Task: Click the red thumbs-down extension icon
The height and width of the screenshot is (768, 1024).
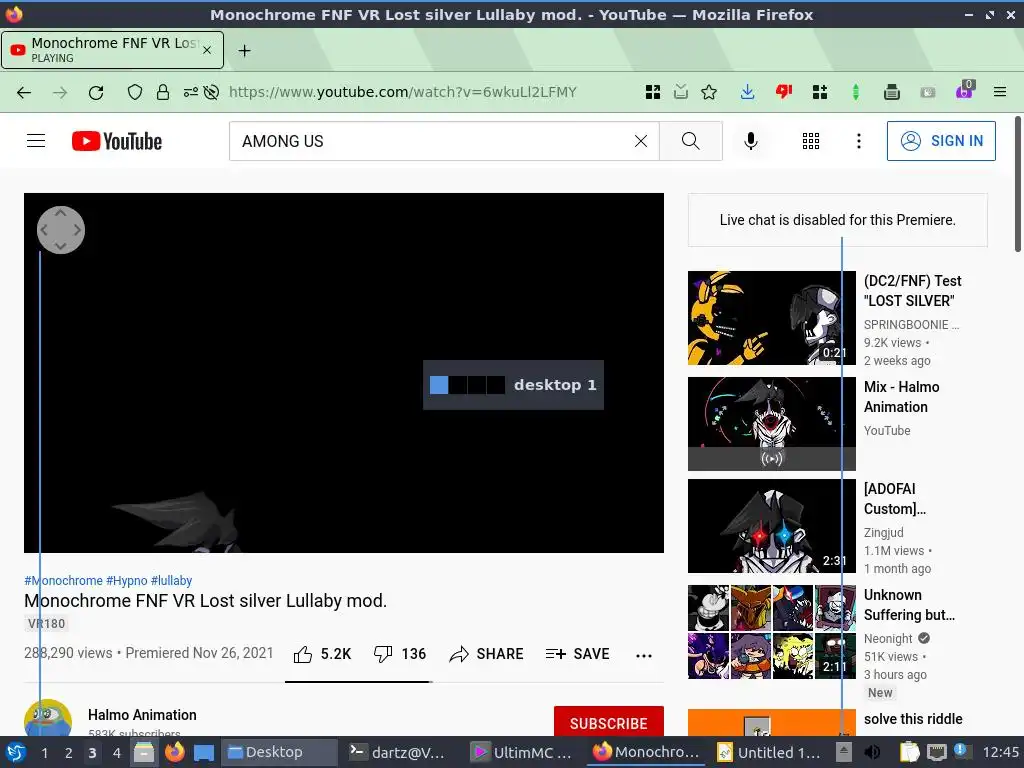Action: [x=784, y=93]
